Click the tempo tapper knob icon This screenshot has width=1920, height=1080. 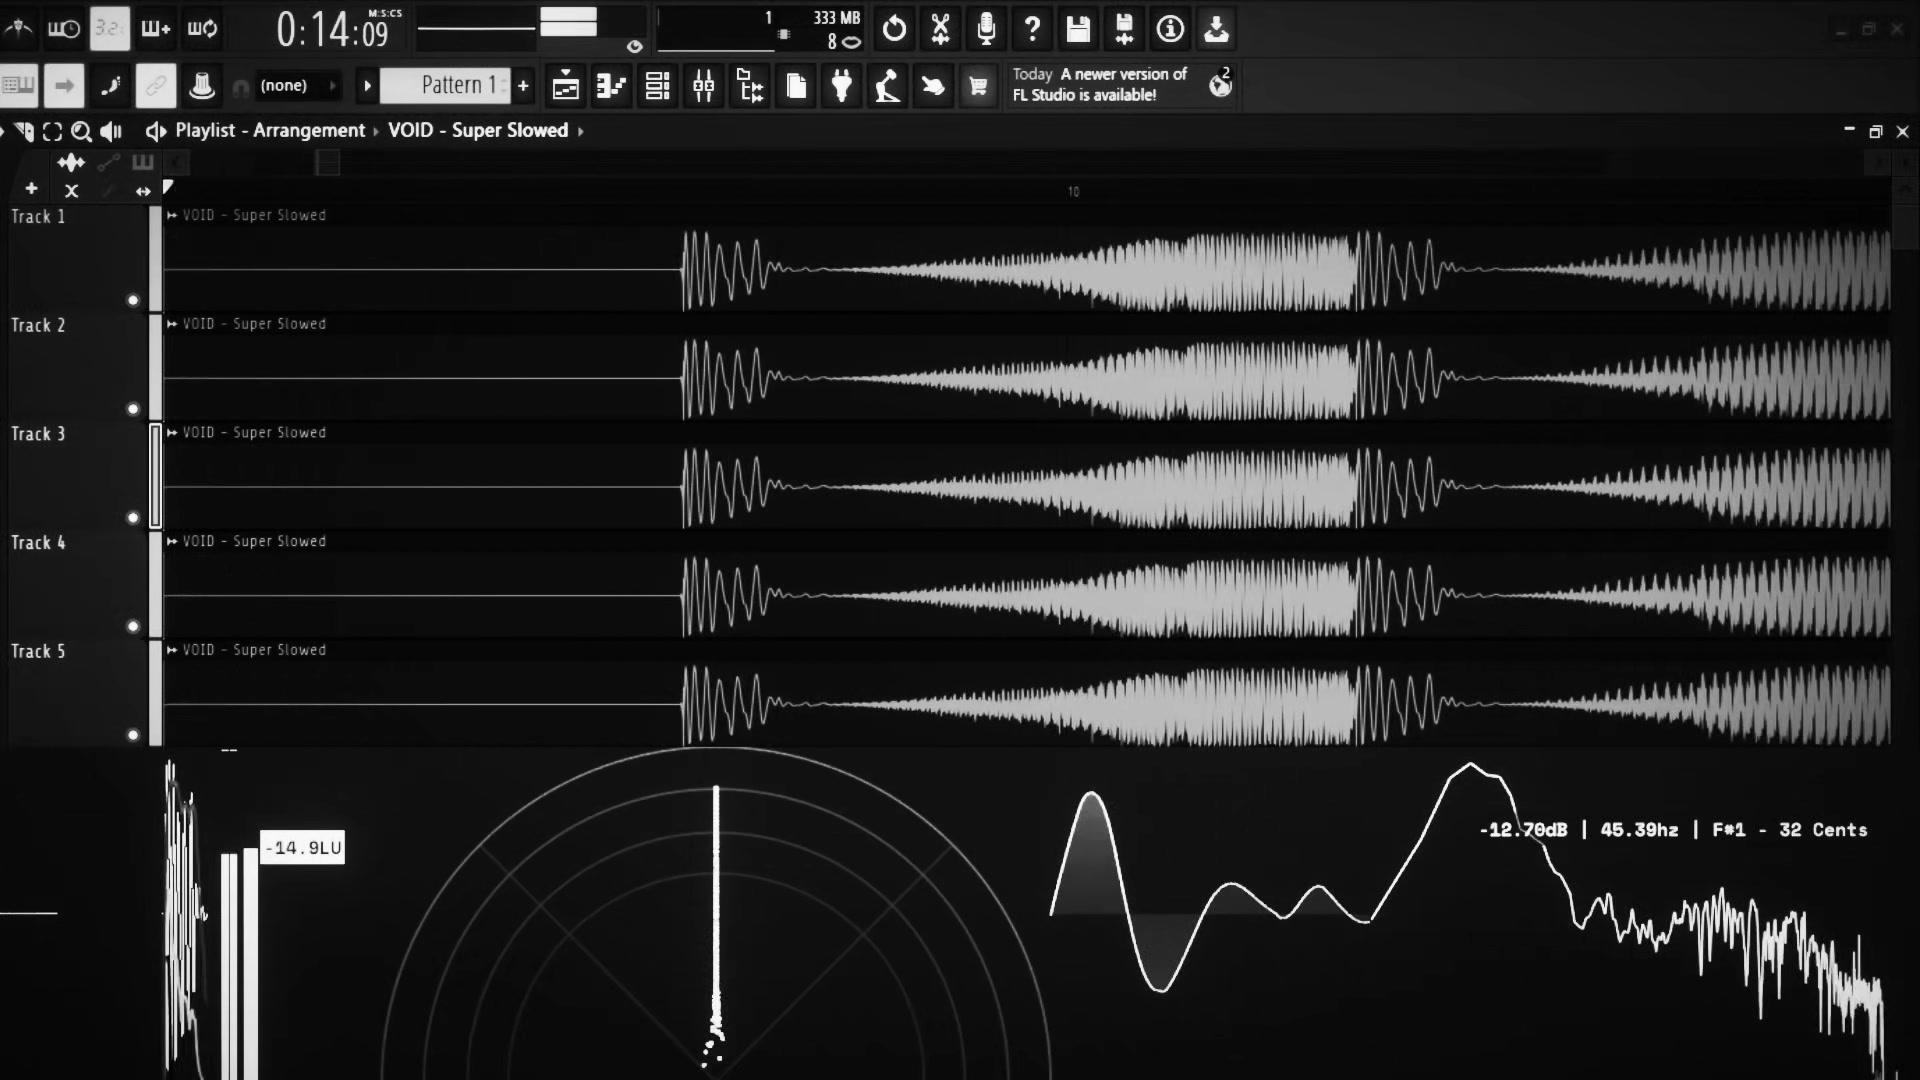tap(202, 86)
